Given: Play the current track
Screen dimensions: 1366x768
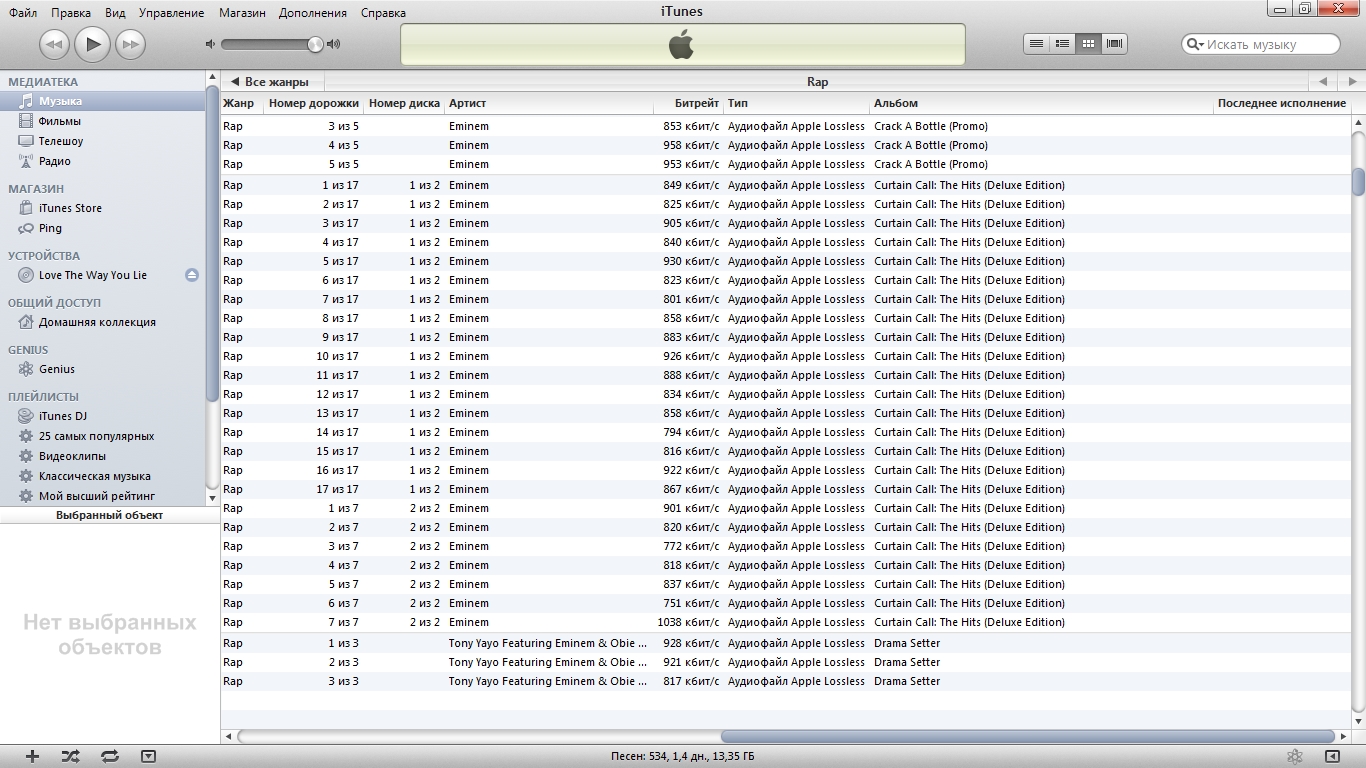Looking at the screenshot, I should pos(92,43).
